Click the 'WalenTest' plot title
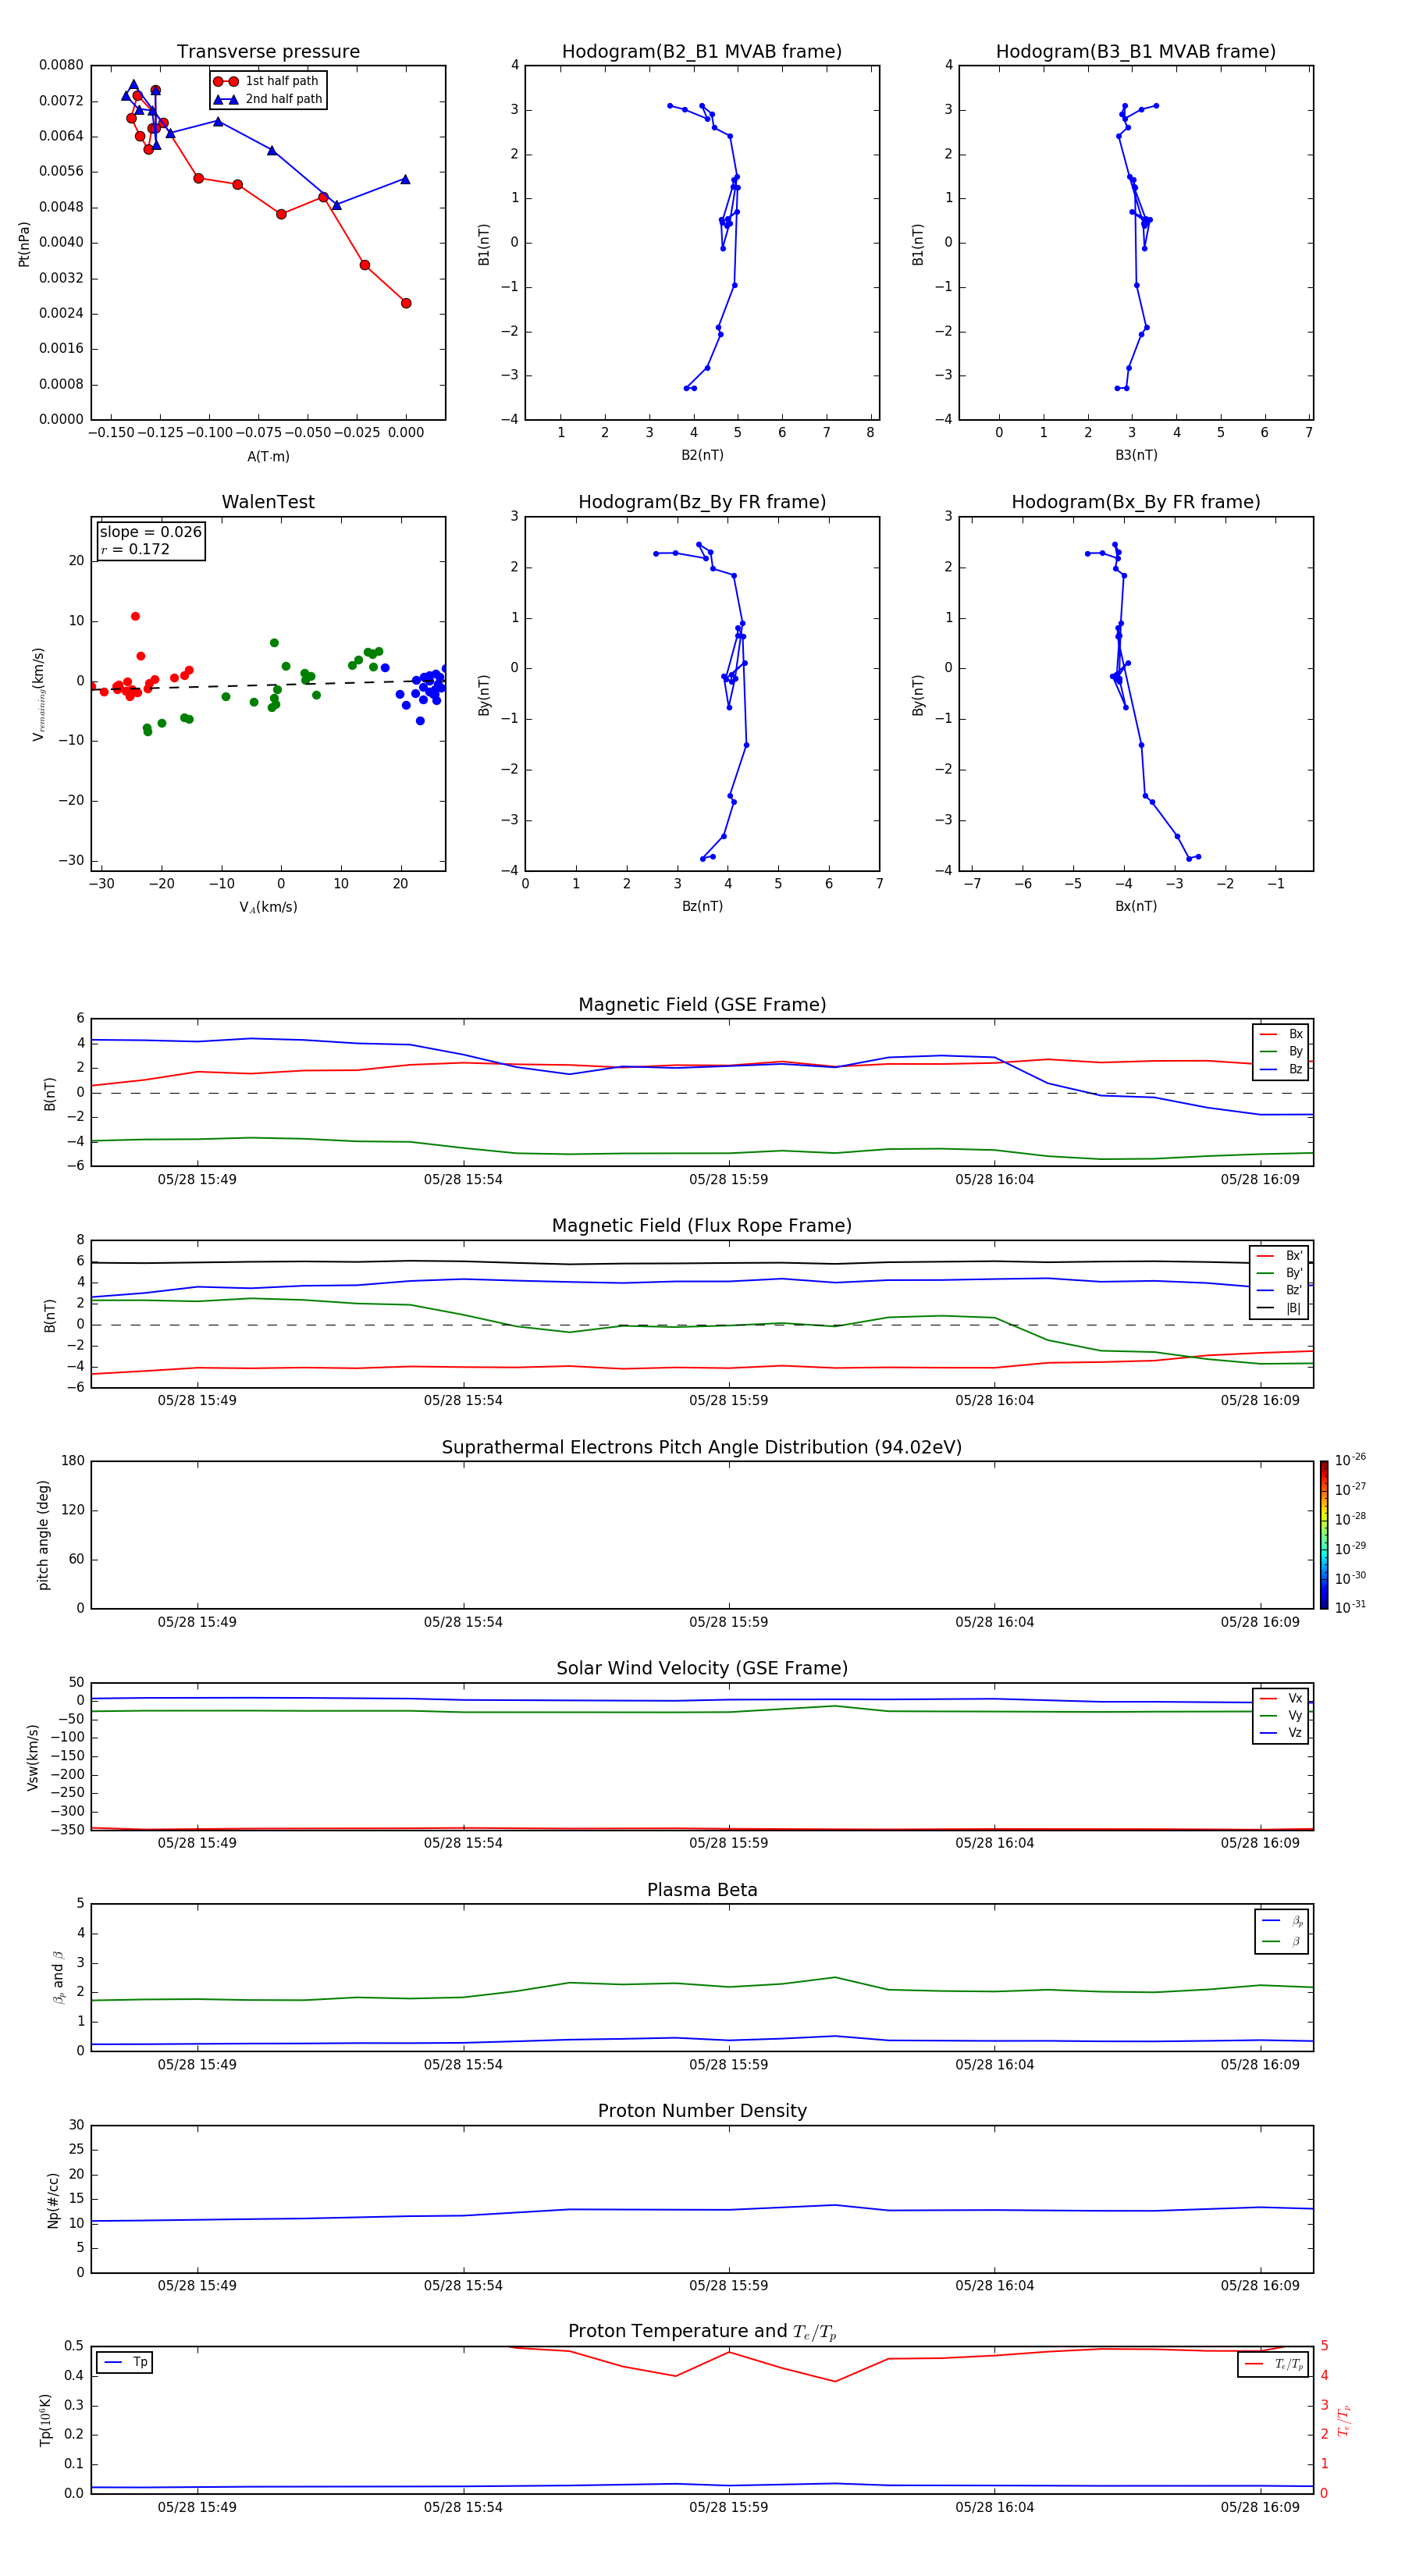 268,502
